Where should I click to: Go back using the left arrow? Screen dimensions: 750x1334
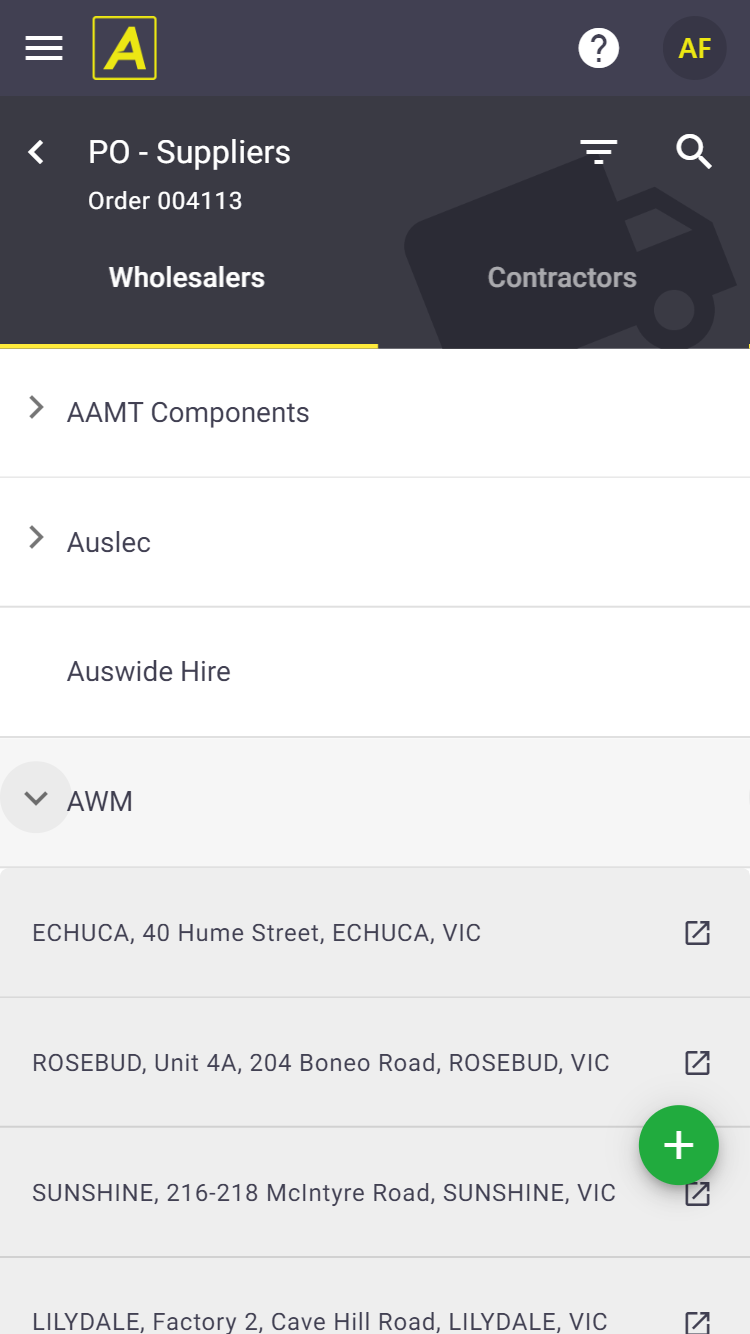pyautogui.click(x=37, y=152)
